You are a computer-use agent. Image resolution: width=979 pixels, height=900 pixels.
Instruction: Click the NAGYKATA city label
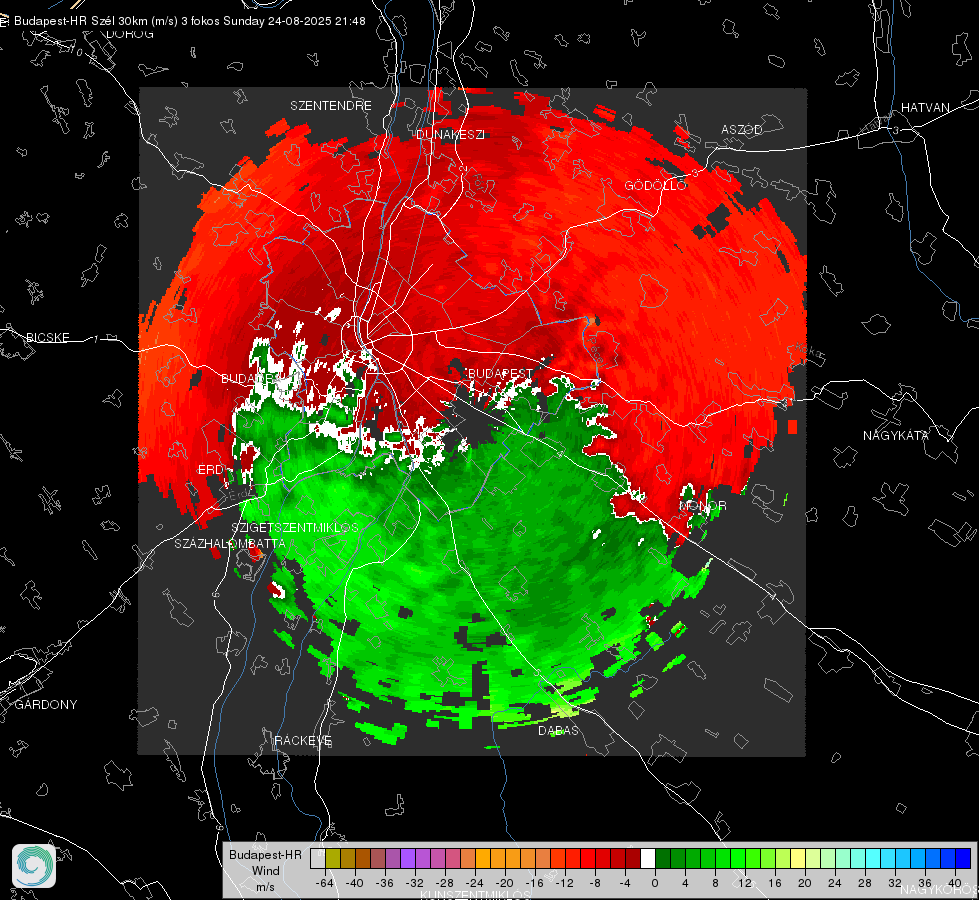click(x=896, y=435)
